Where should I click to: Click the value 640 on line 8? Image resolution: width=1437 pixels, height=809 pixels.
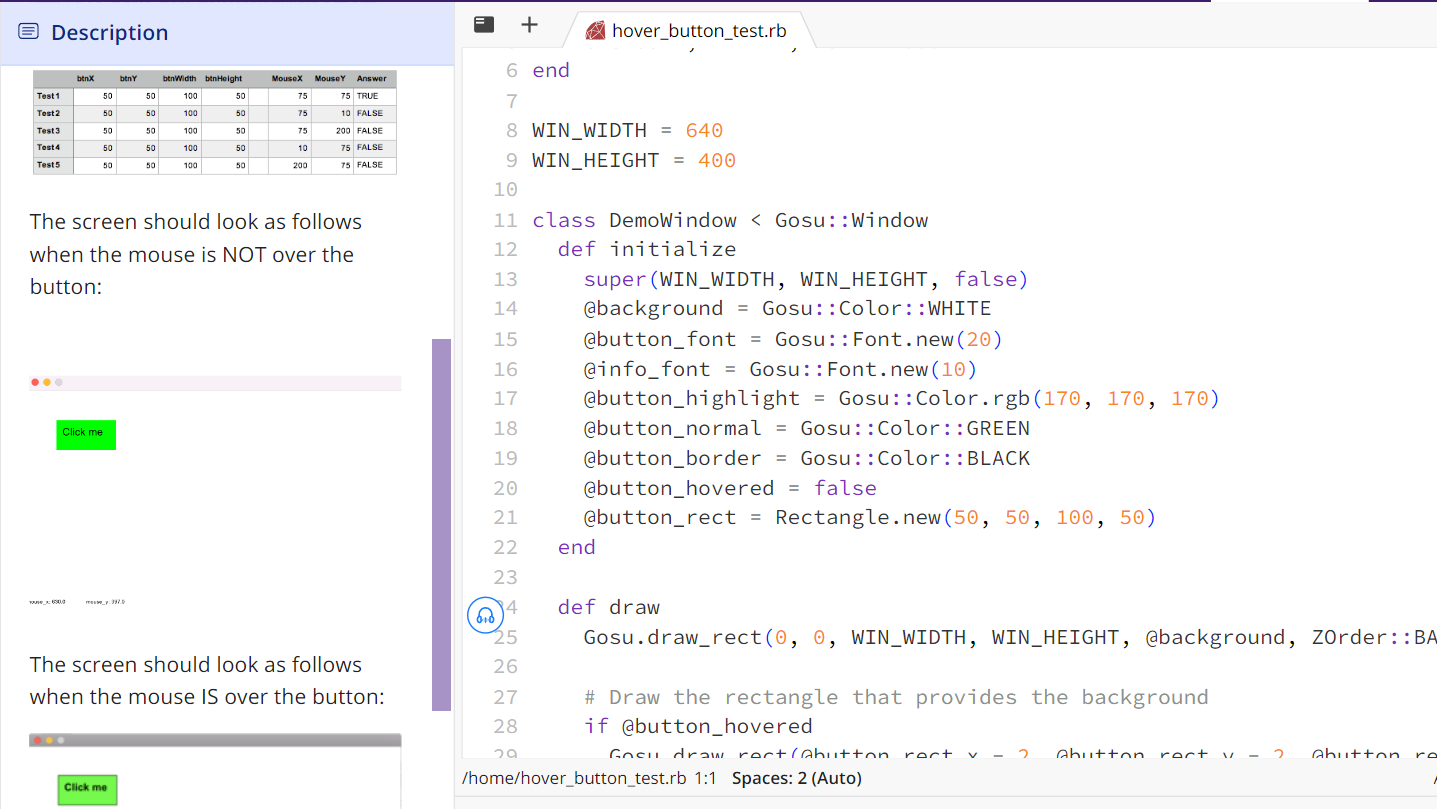click(x=701, y=129)
